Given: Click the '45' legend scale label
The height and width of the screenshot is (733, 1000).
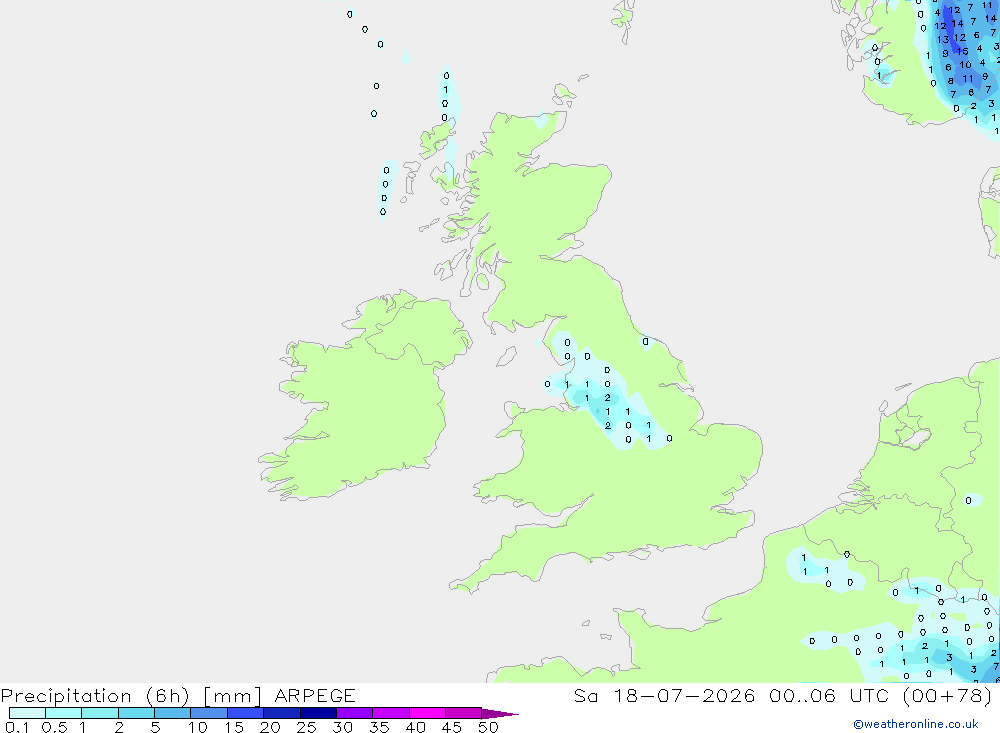Looking at the screenshot, I should click(x=452, y=727).
